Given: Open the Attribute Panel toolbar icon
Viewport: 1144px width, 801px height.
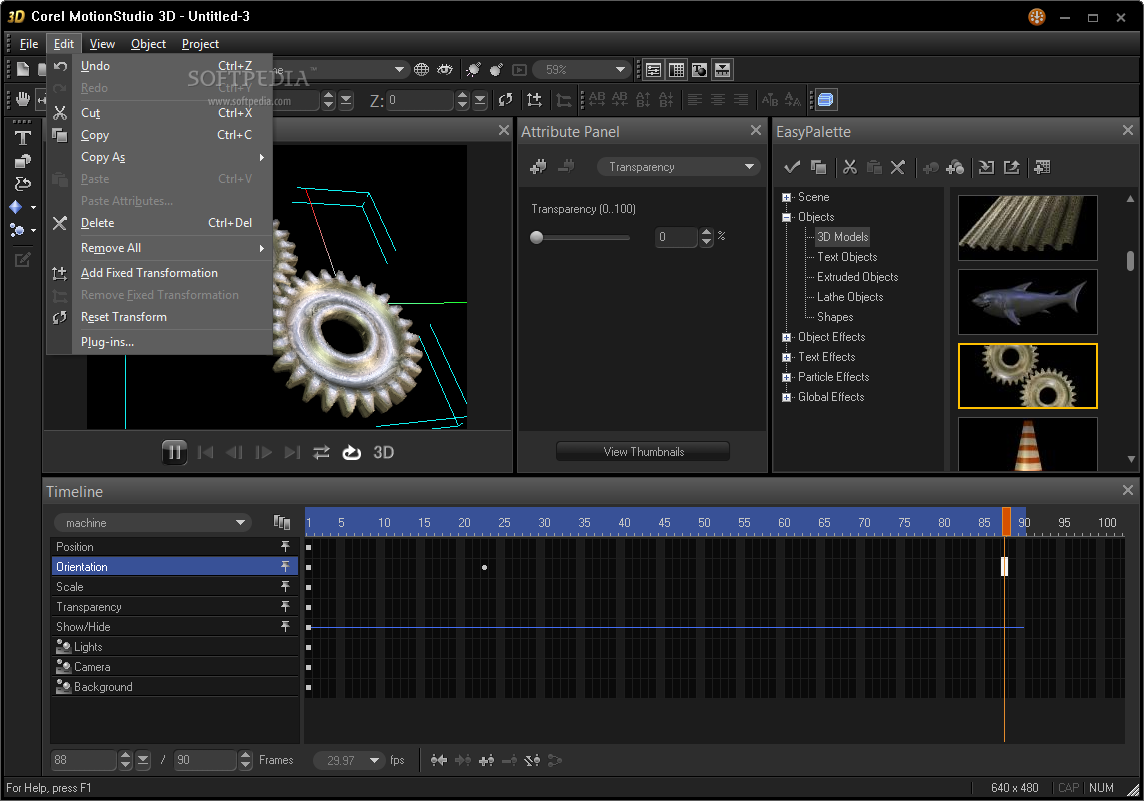Looking at the screenshot, I should pyautogui.click(x=654, y=70).
